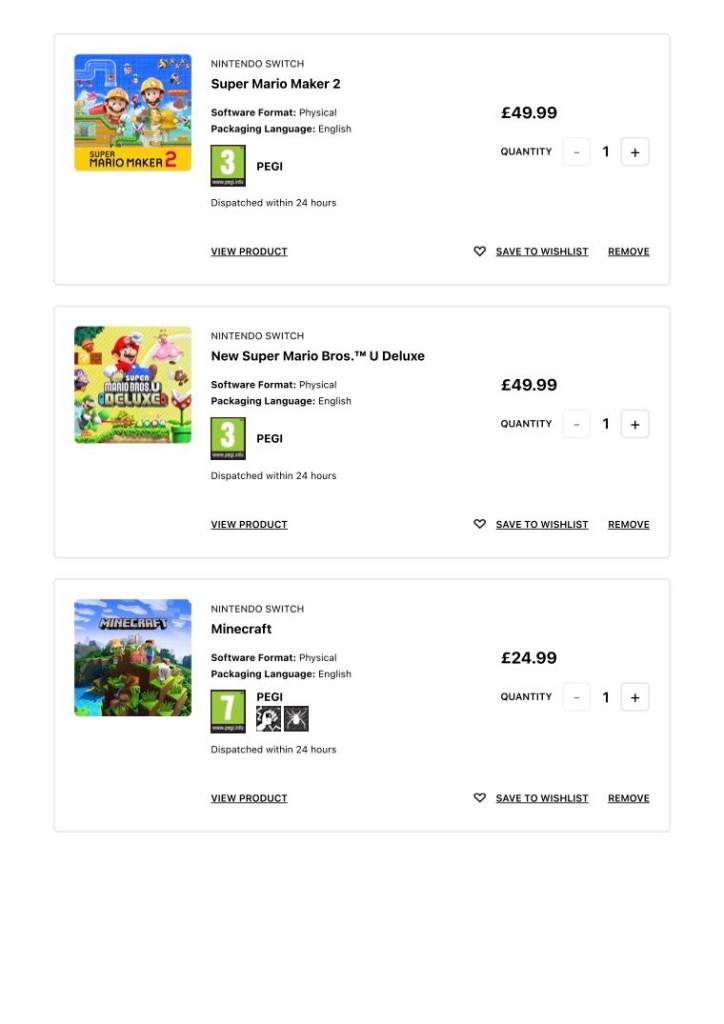Remove Super Mario Maker 2 from basket

coord(628,252)
